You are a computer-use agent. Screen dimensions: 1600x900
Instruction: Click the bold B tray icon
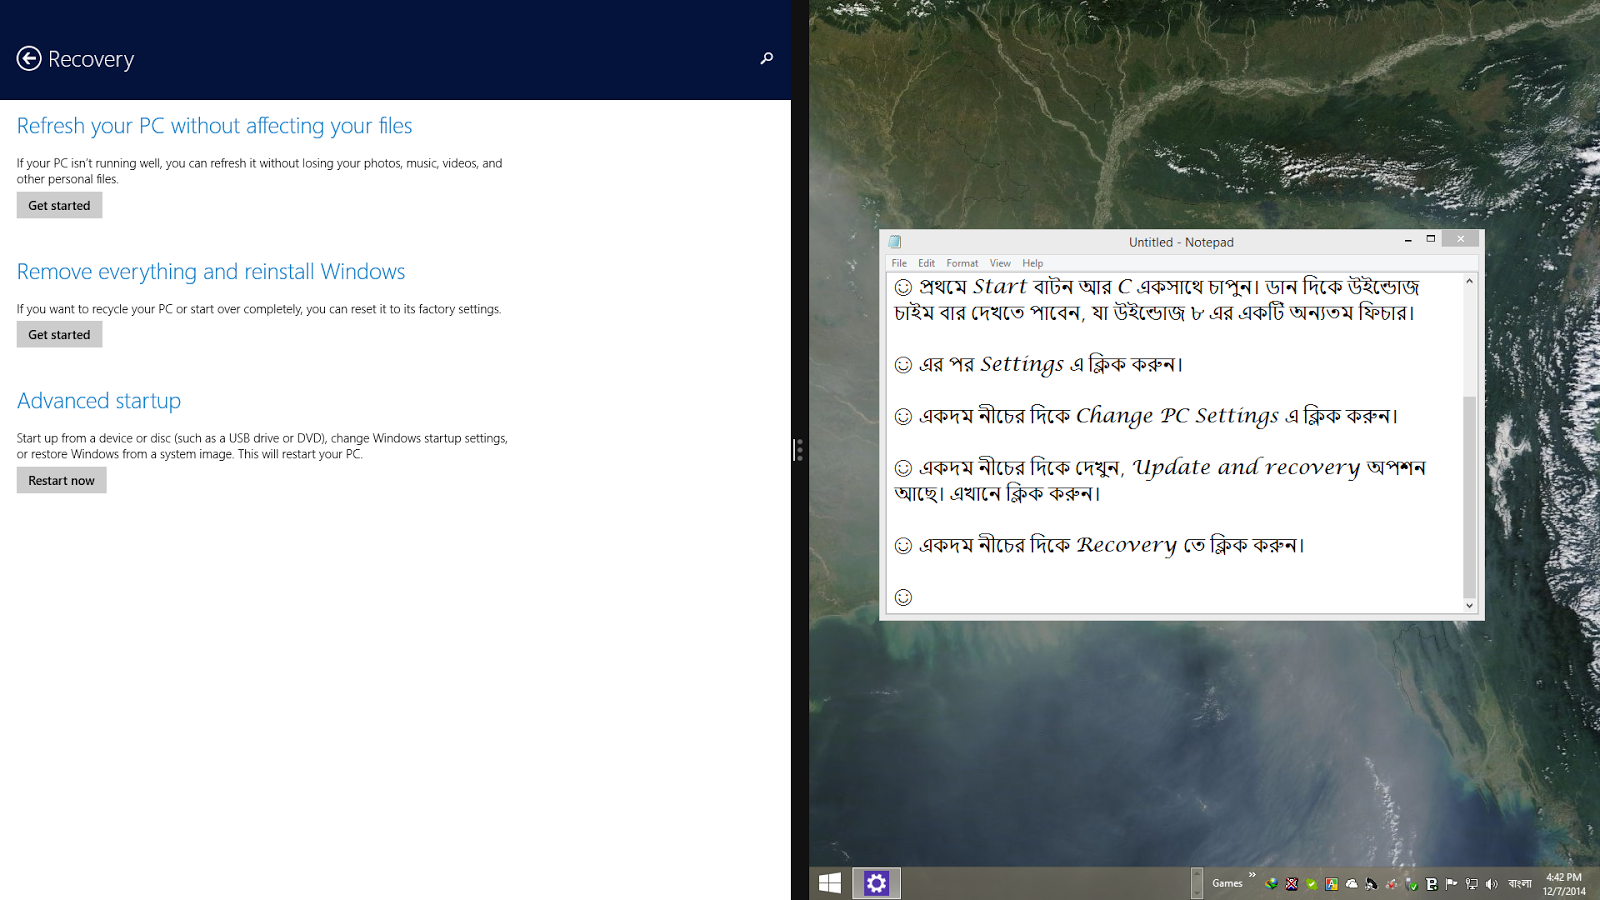pyautogui.click(x=1431, y=884)
